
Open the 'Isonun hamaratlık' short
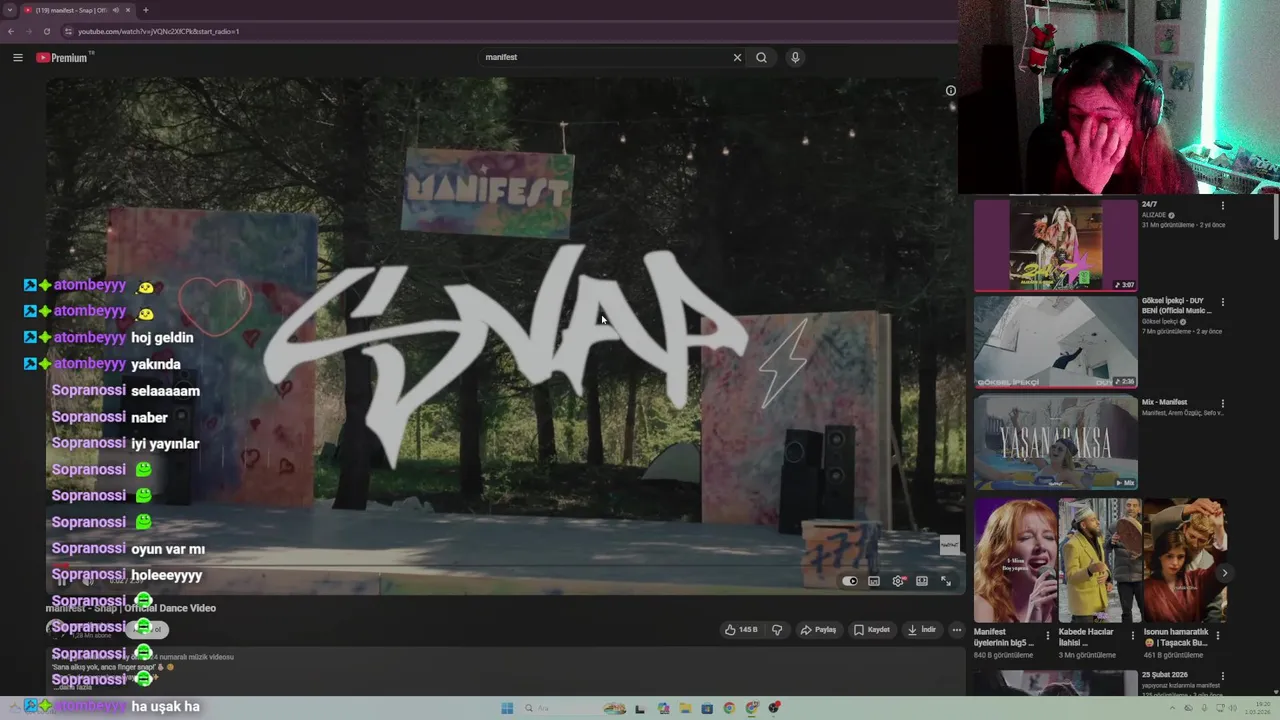(x=1185, y=560)
